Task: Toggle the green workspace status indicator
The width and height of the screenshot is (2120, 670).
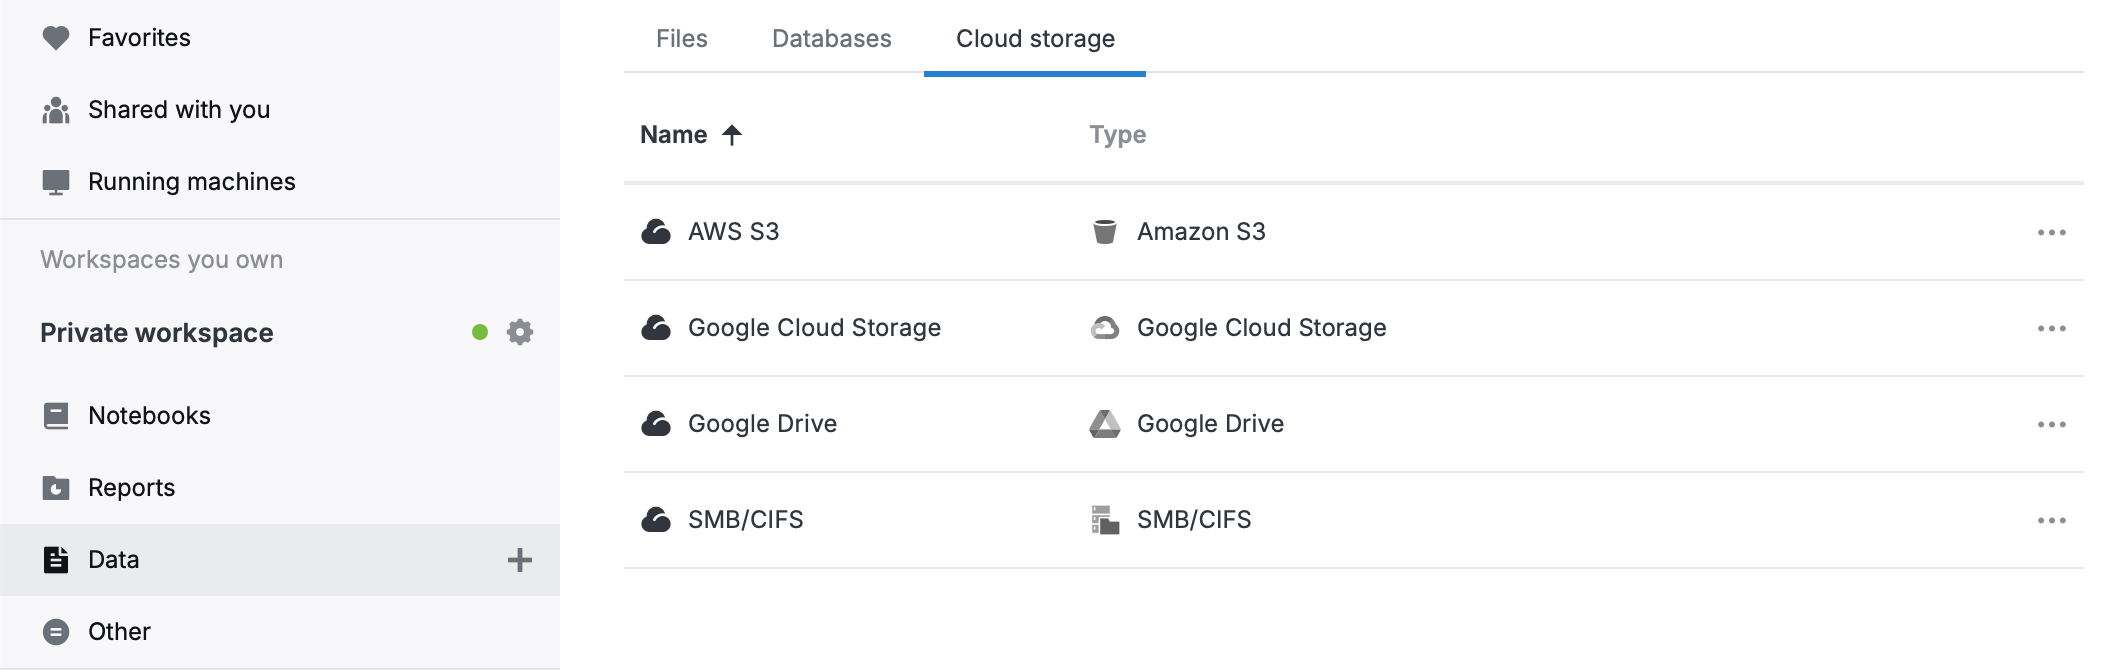Action: pos(478,333)
